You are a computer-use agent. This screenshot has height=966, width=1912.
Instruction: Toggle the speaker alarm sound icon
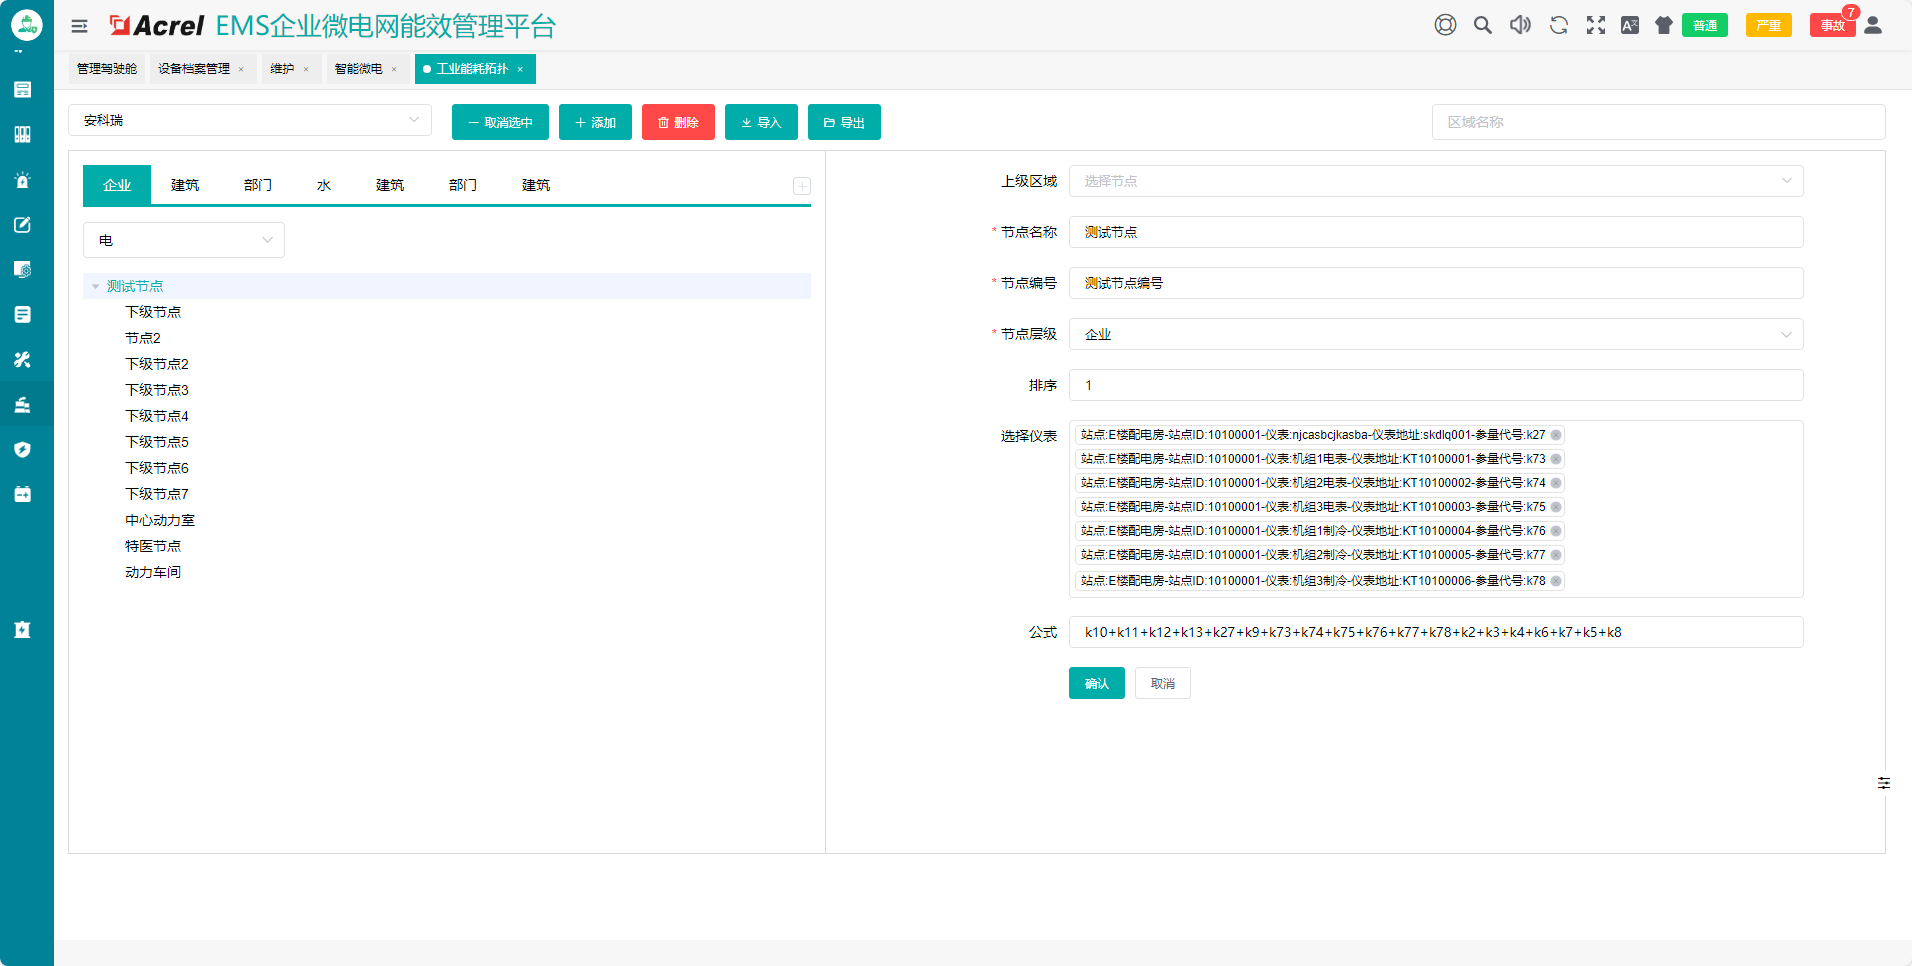1520,25
